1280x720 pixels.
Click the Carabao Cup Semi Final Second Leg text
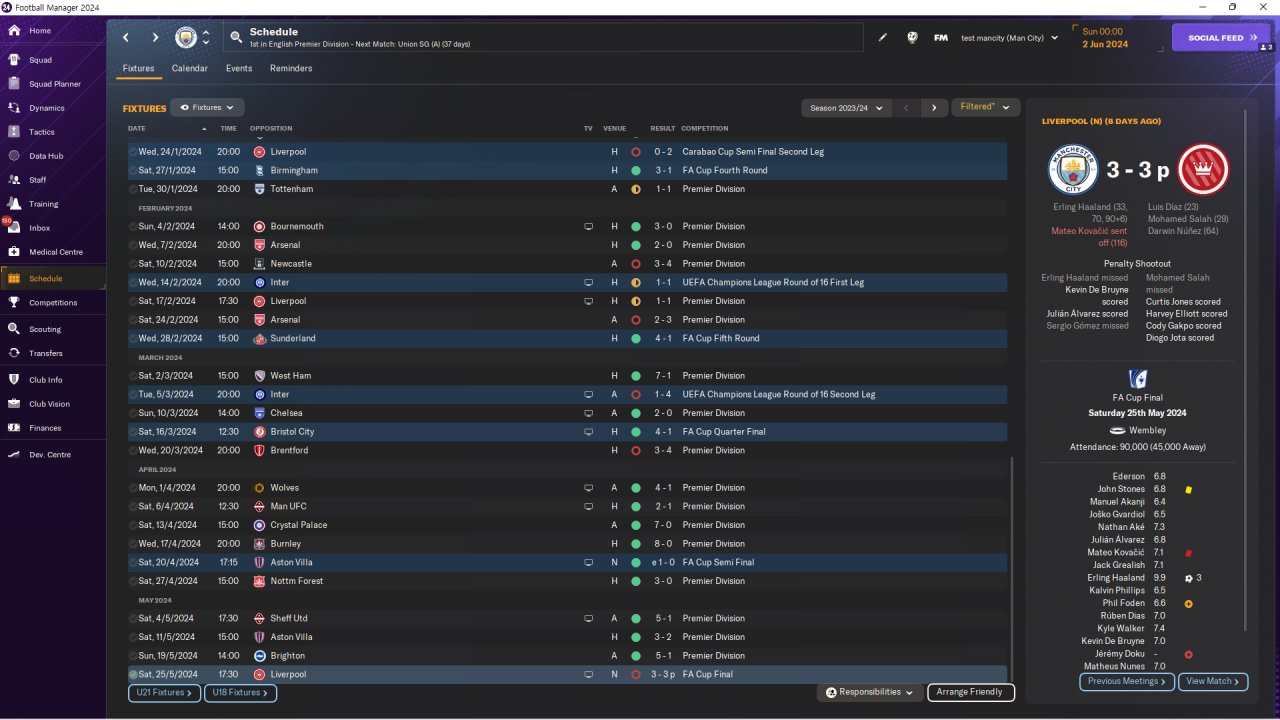tap(753, 152)
